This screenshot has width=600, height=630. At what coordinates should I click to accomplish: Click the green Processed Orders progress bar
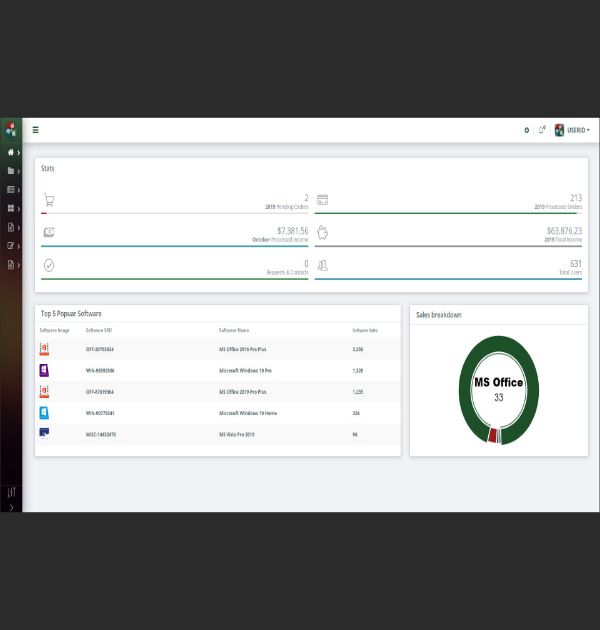pyautogui.click(x=445, y=213)
